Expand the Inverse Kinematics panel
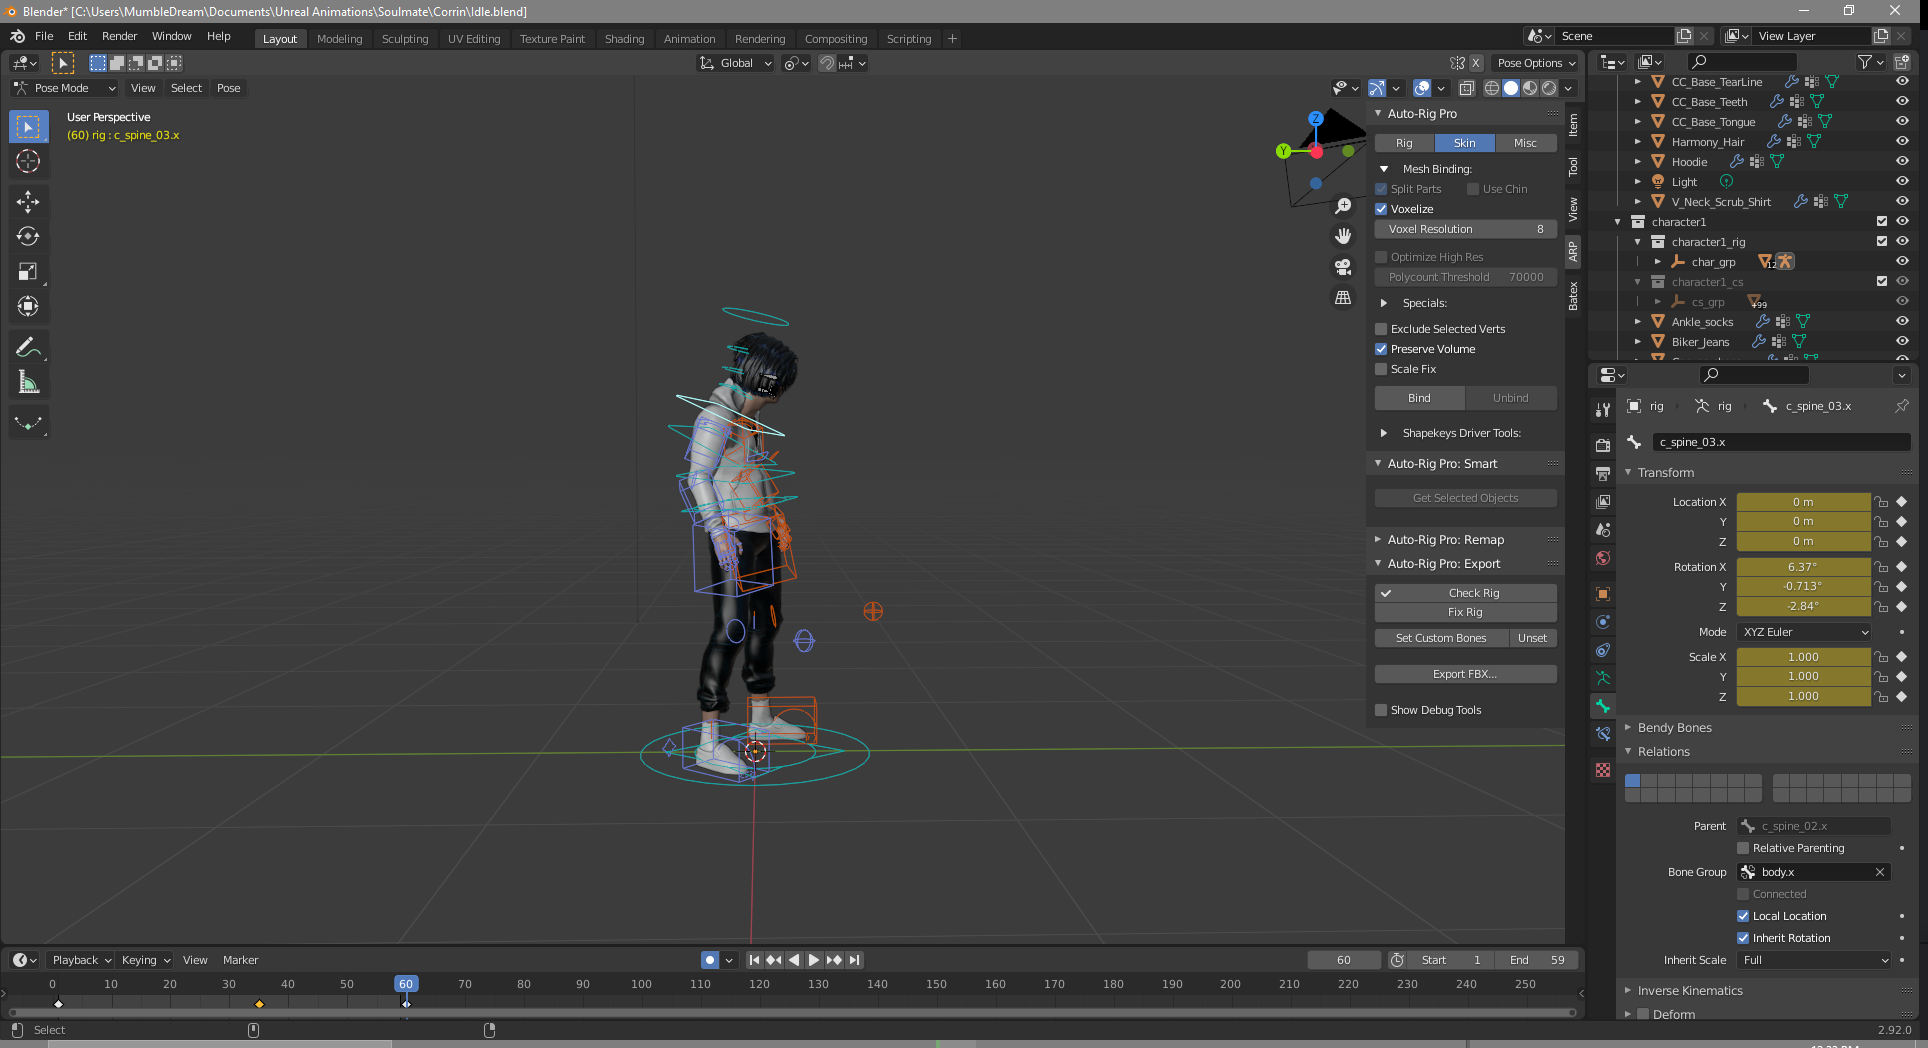This screenshot has height=1048, width=1928. 1689,991
